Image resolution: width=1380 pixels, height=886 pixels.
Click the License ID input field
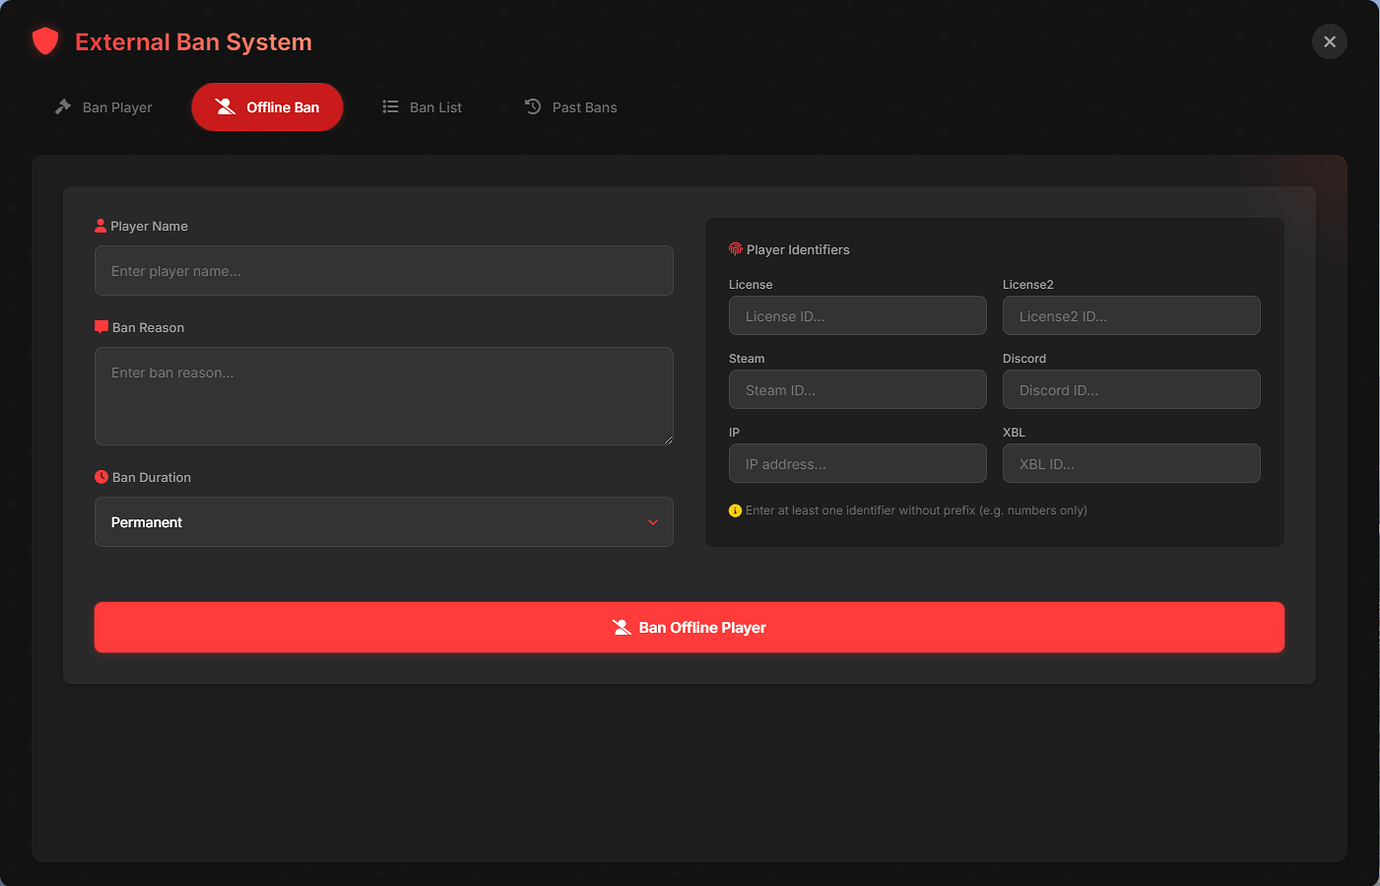tap(857, 315)
